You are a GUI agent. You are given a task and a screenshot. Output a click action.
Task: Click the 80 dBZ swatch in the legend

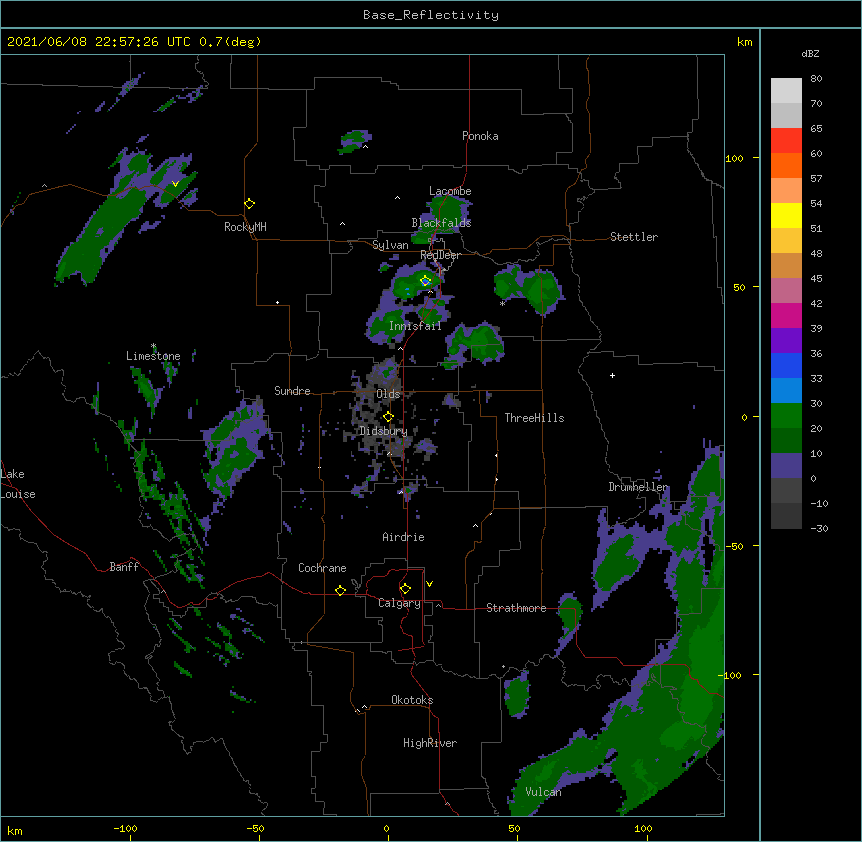tap(786, 91)
